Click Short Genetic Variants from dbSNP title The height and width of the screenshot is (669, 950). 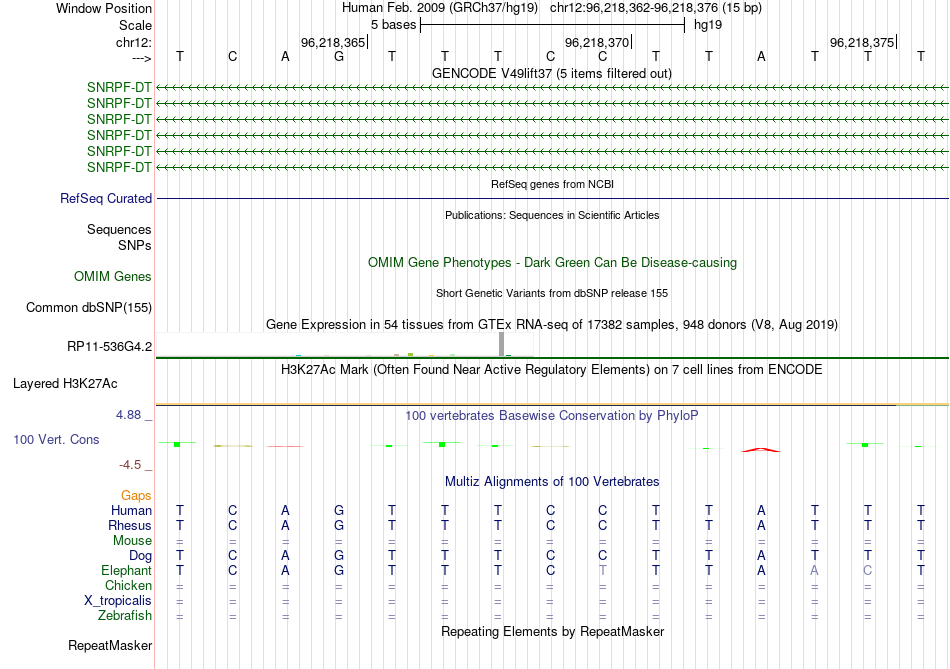pyautogui.click(x=552, y=293)
